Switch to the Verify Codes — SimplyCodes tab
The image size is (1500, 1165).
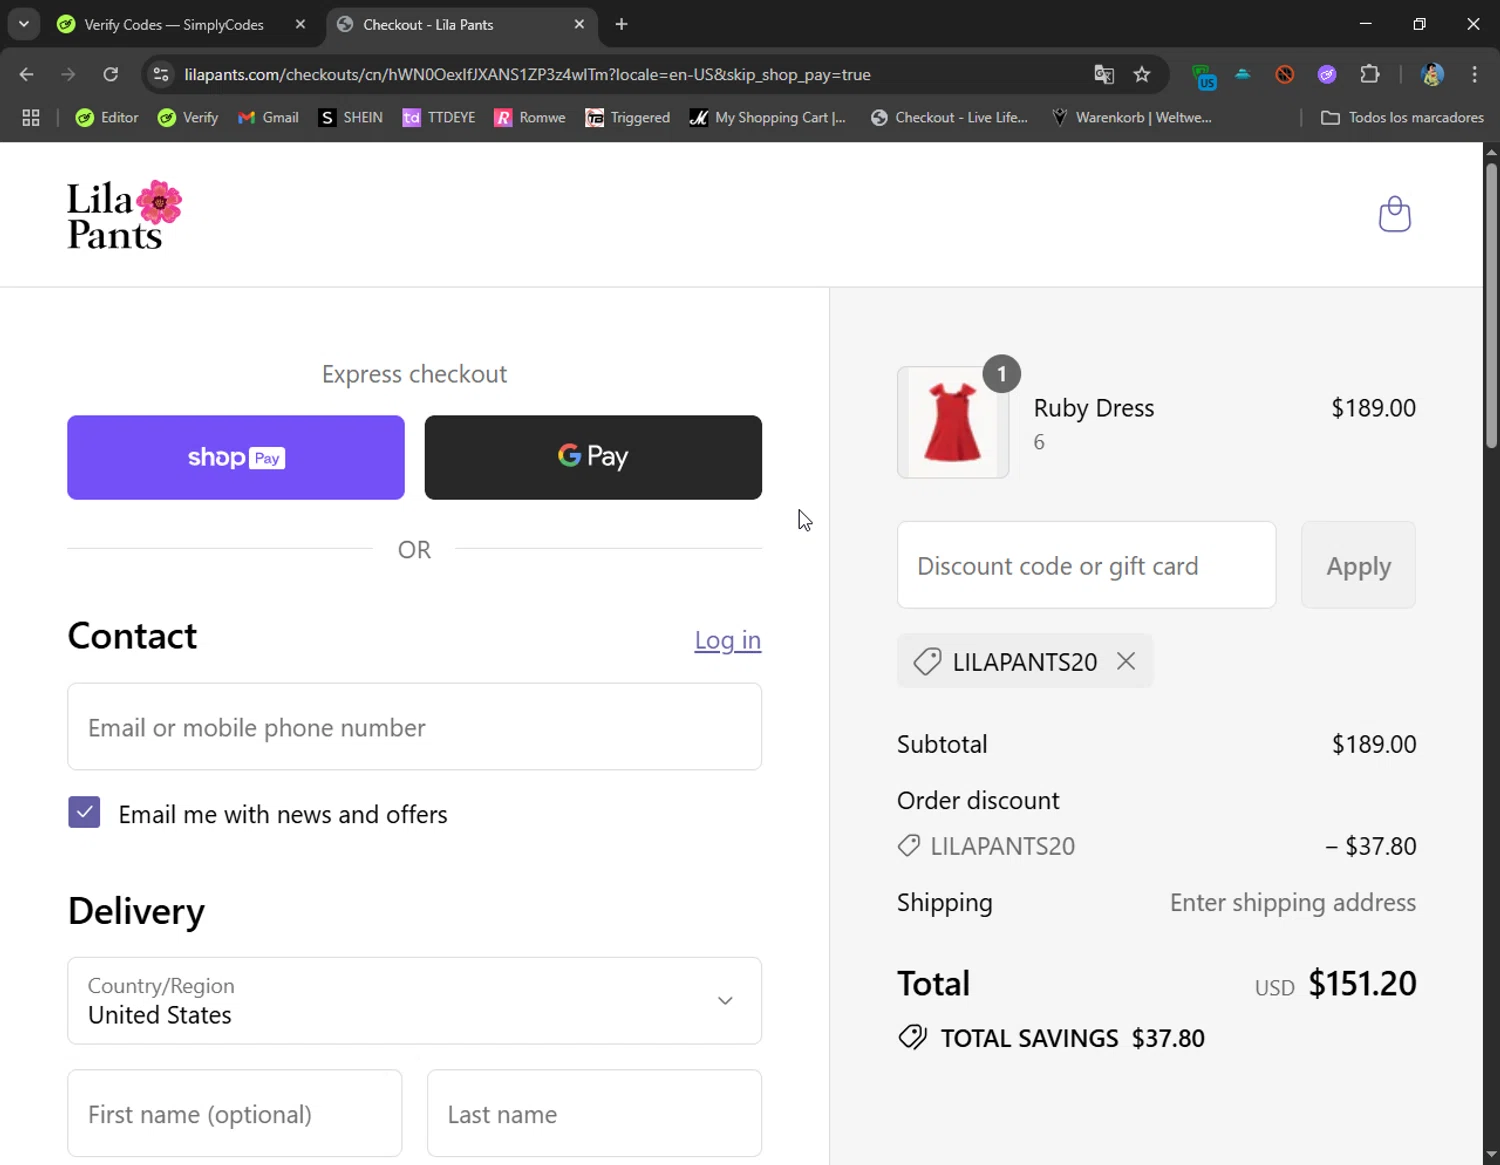click(x=174, y=24)
